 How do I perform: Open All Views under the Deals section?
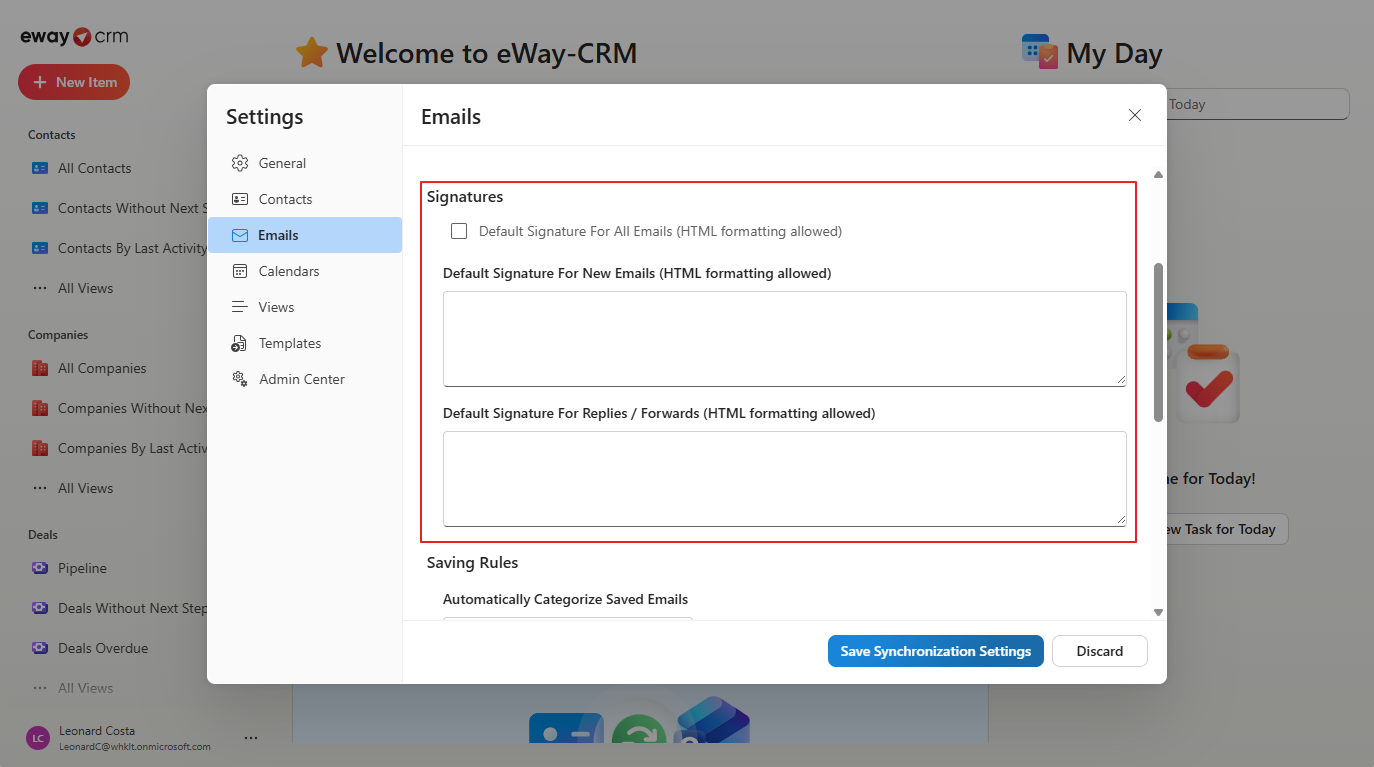[x=85, y=688]
